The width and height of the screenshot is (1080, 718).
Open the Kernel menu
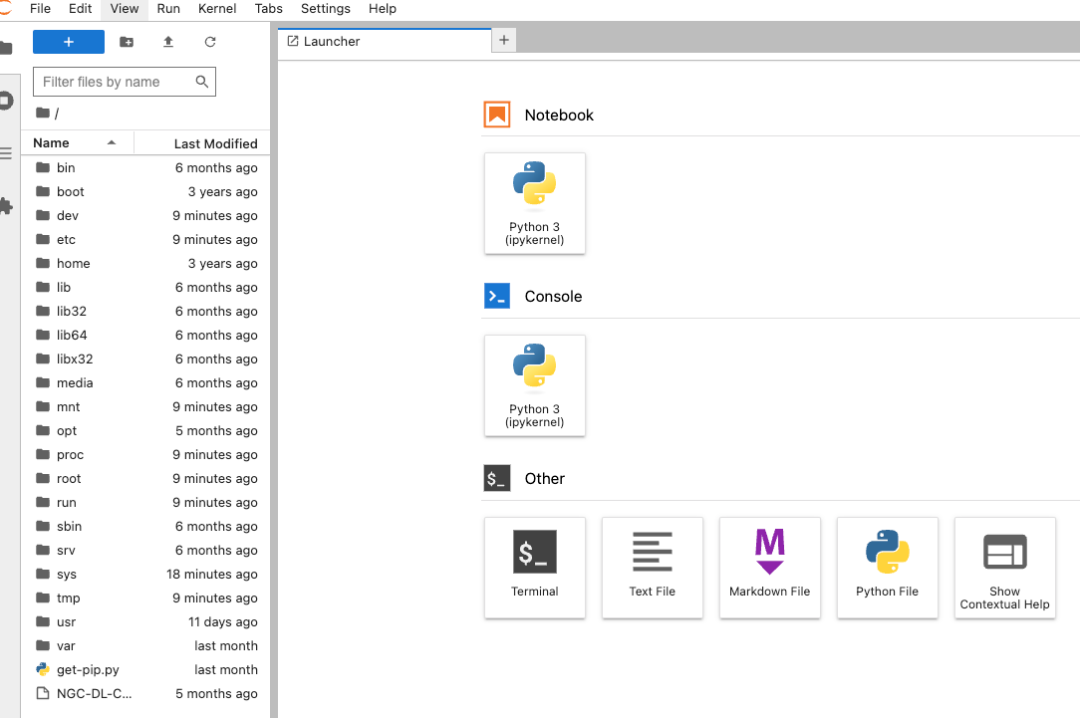click(217, 9)
